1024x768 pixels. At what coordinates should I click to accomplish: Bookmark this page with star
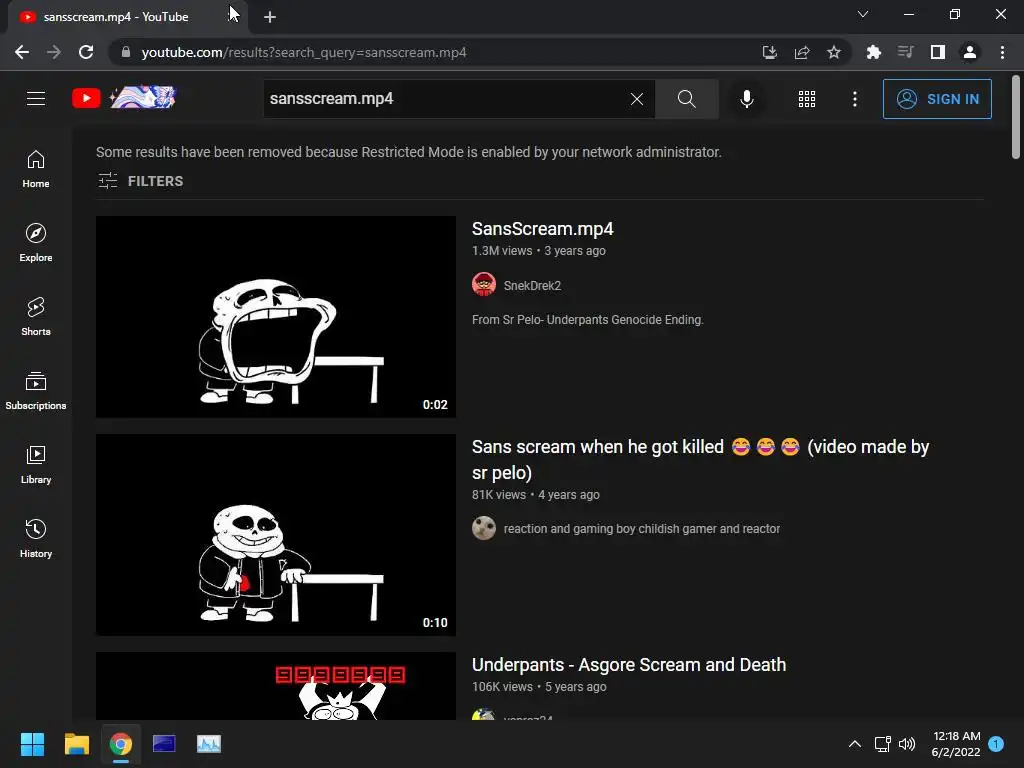pos(834,52)
